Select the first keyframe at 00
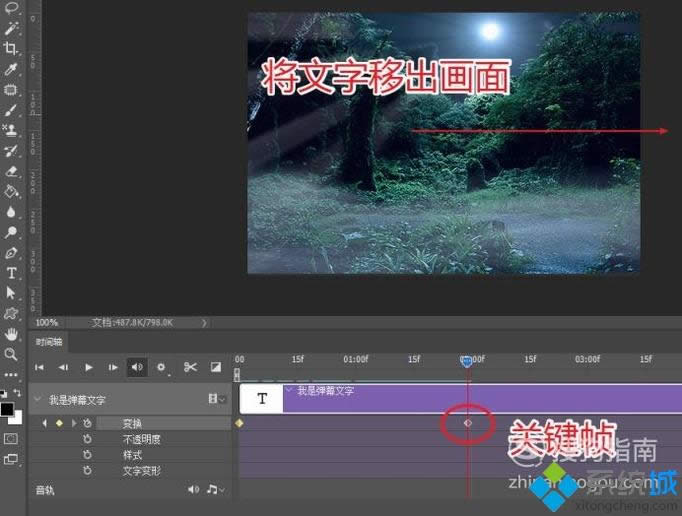The height and width of the screenshot is (516, 682). (239, 423)
